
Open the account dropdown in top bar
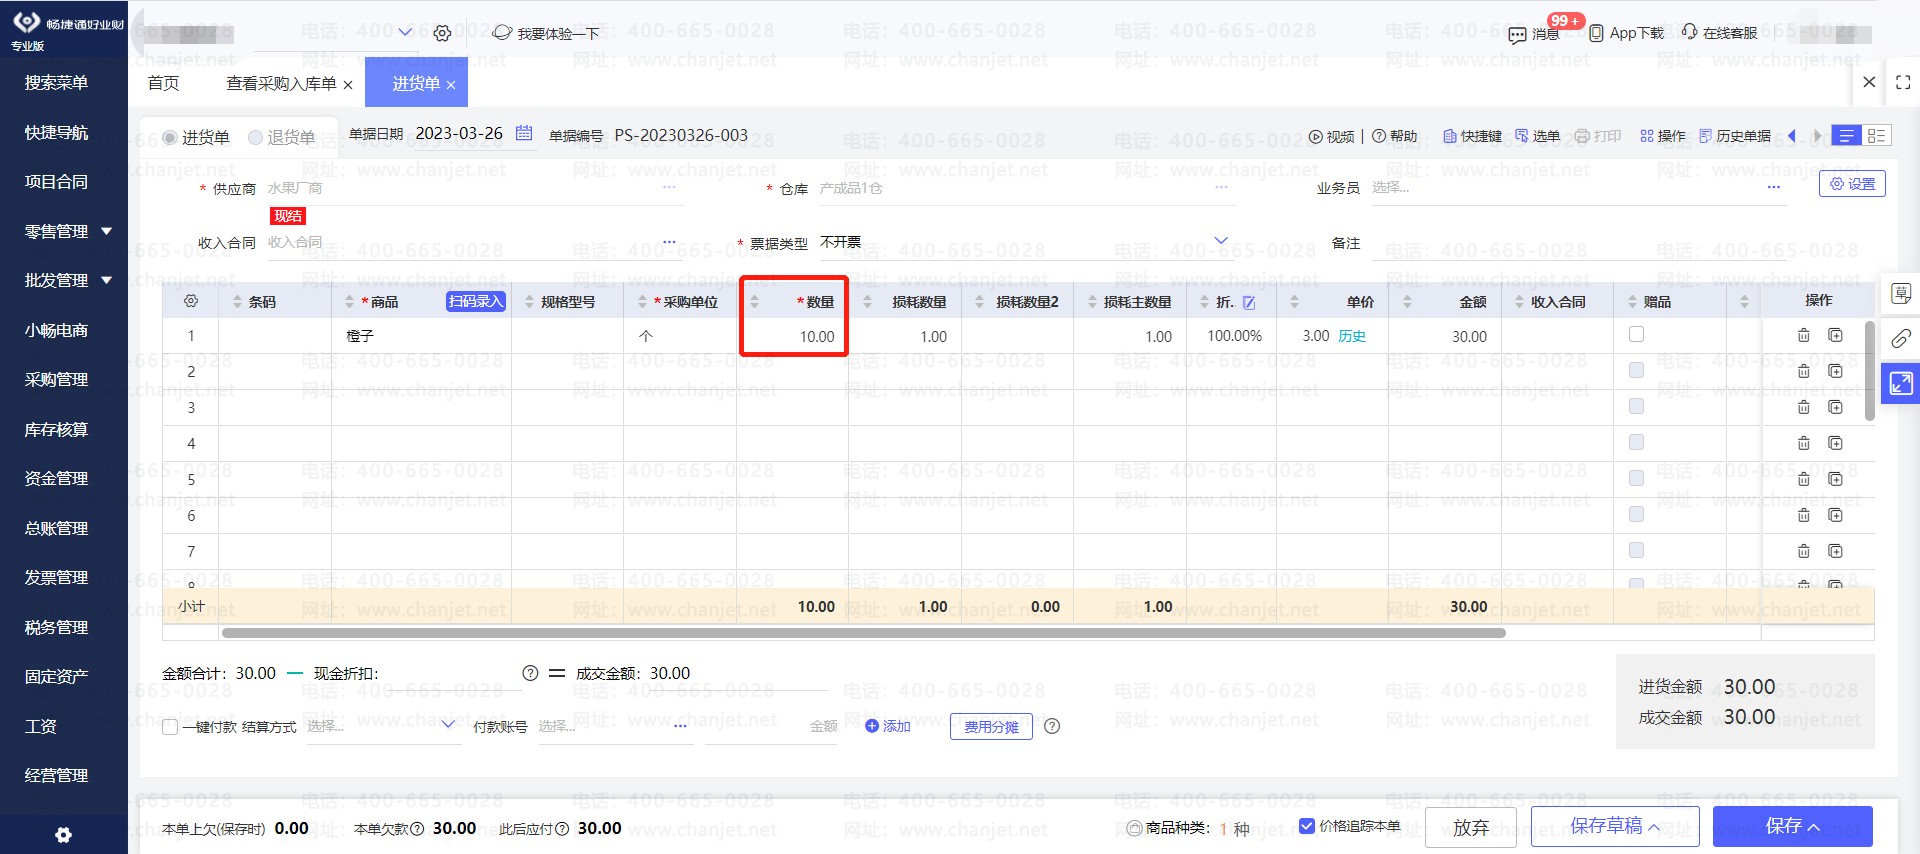pos(405,32)
